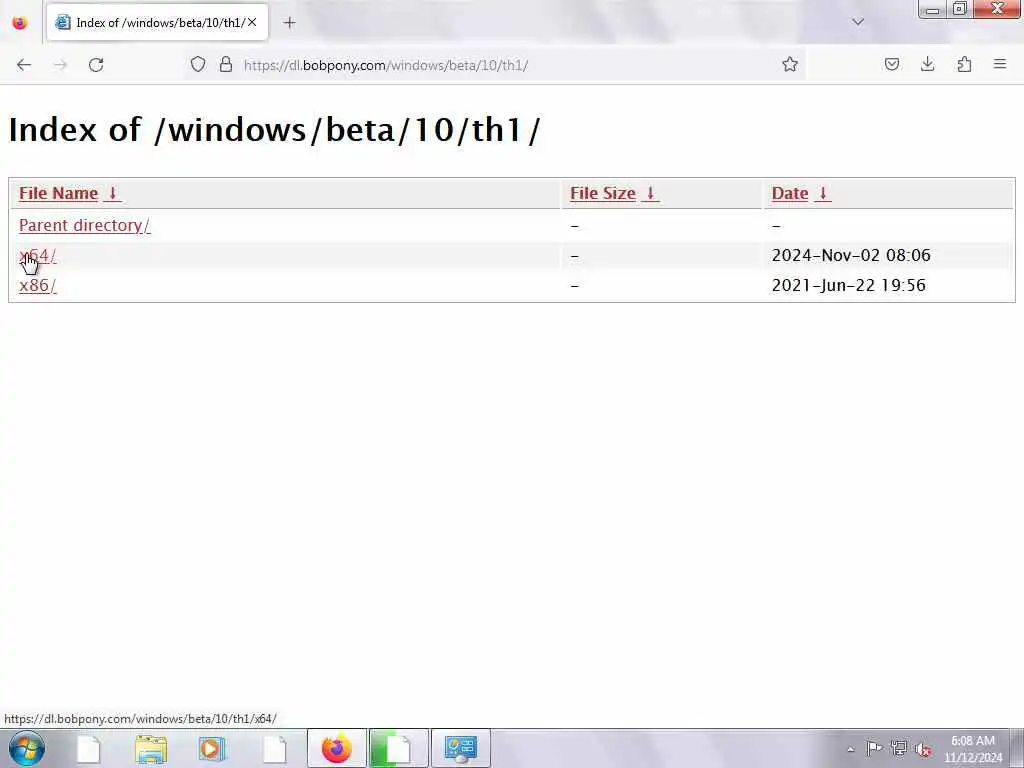
Task: Open the Firefox downloads panel
Action: (x=927, y=65)
